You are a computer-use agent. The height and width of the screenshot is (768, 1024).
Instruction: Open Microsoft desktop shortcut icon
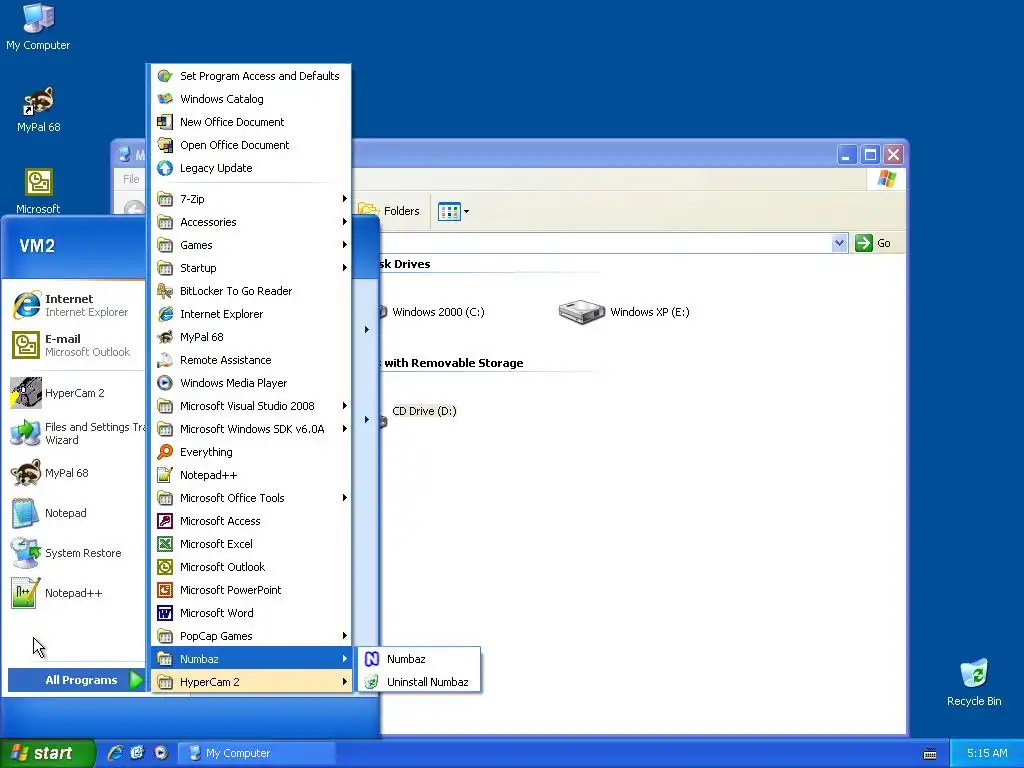[38, 191]
